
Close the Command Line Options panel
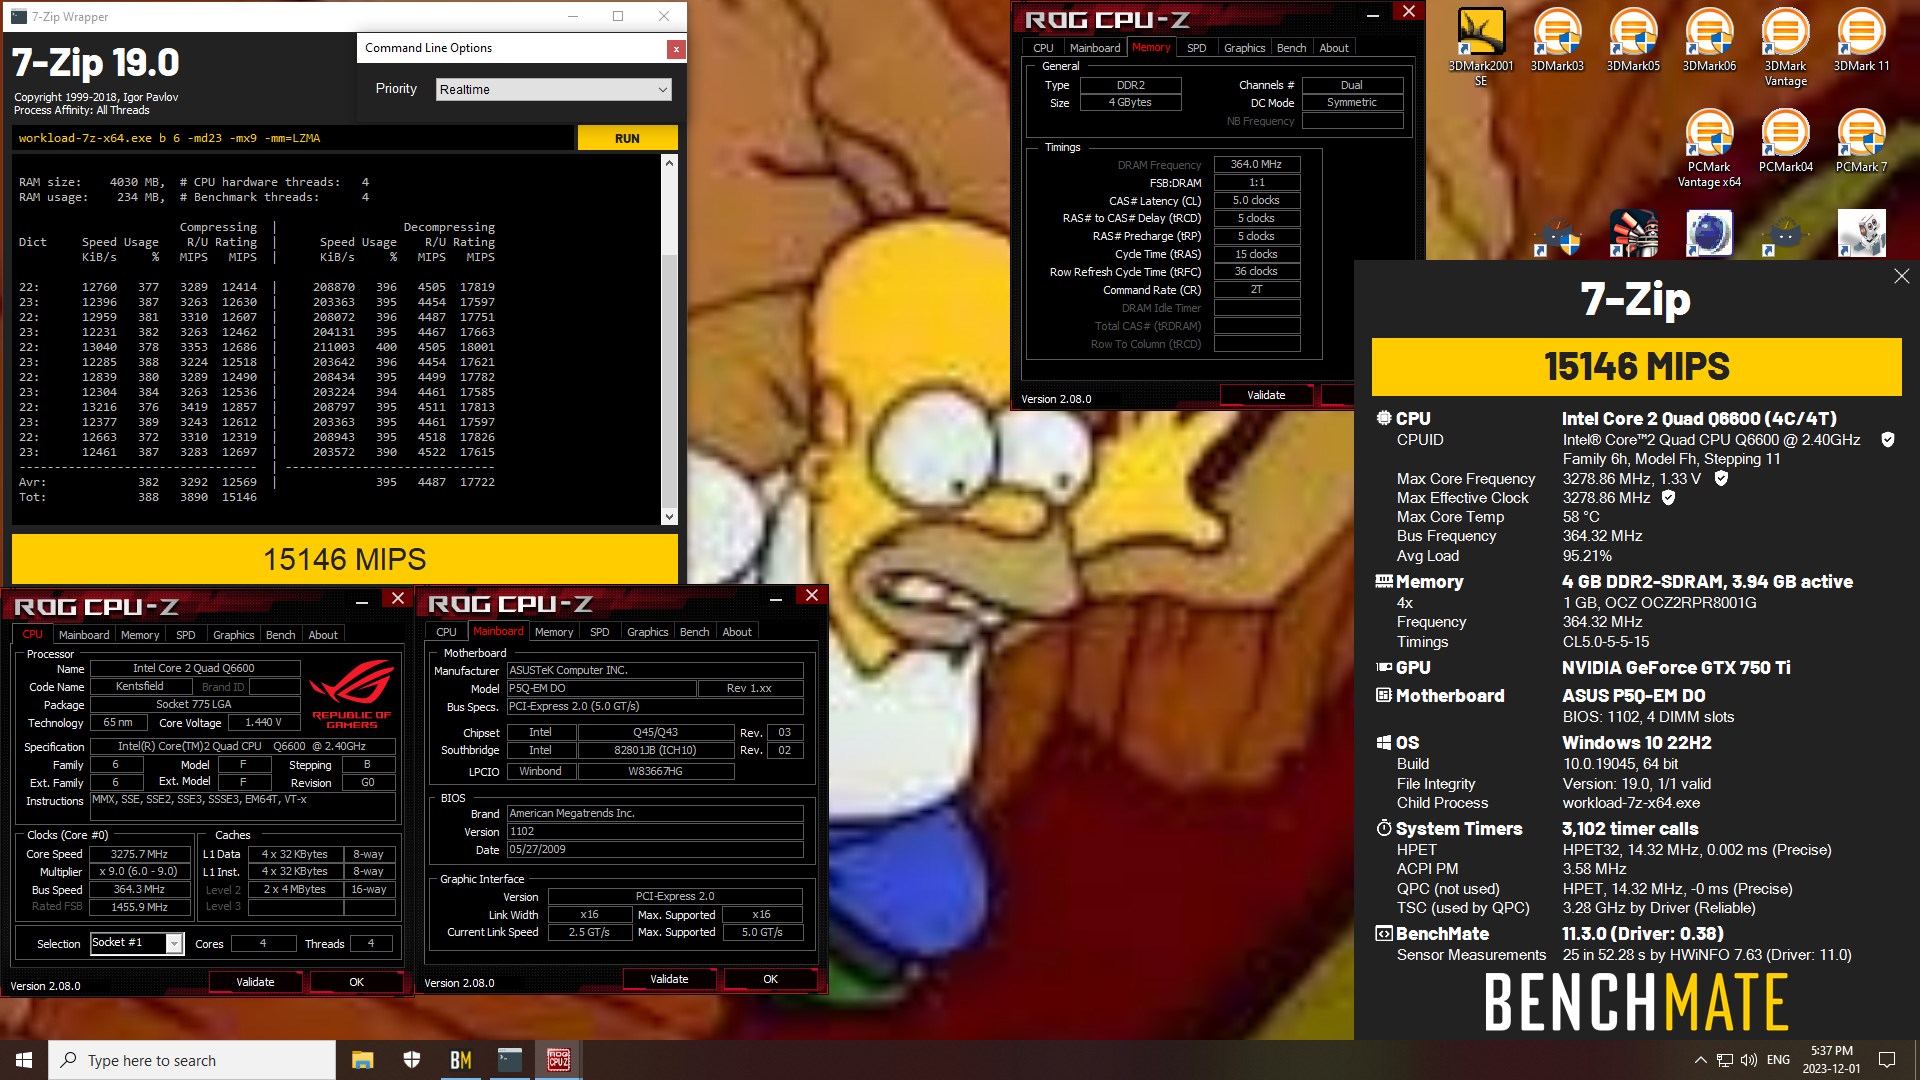click(676, 48)
